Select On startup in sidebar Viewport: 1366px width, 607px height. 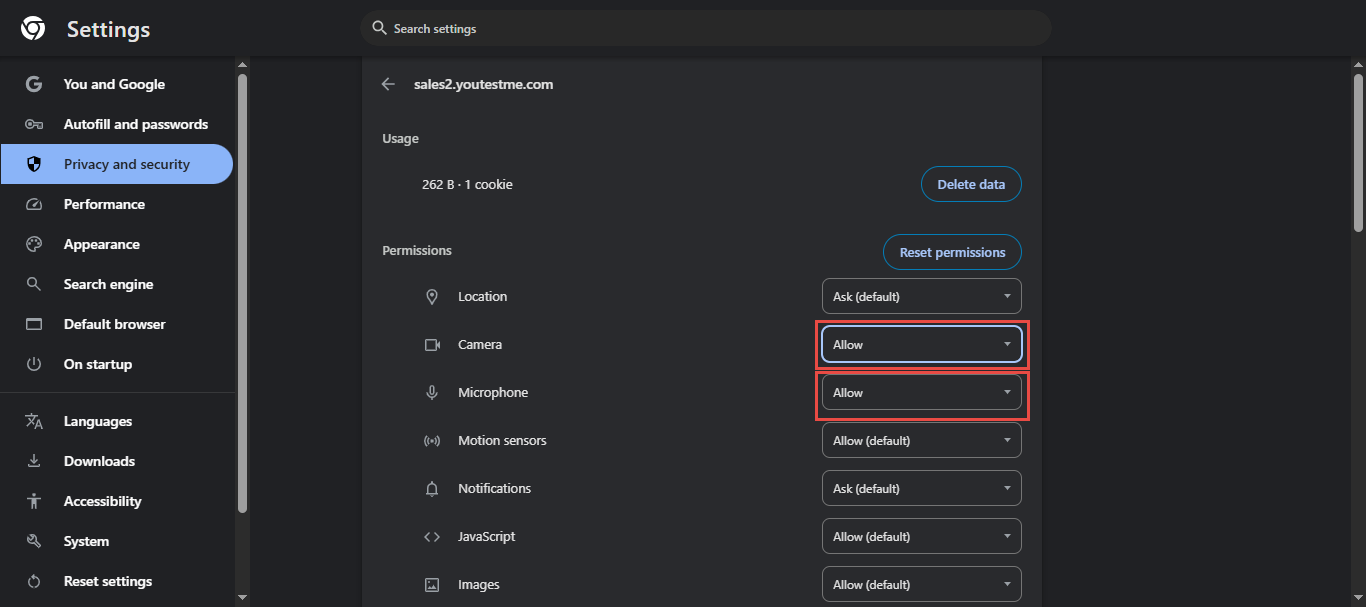point(98,364)
